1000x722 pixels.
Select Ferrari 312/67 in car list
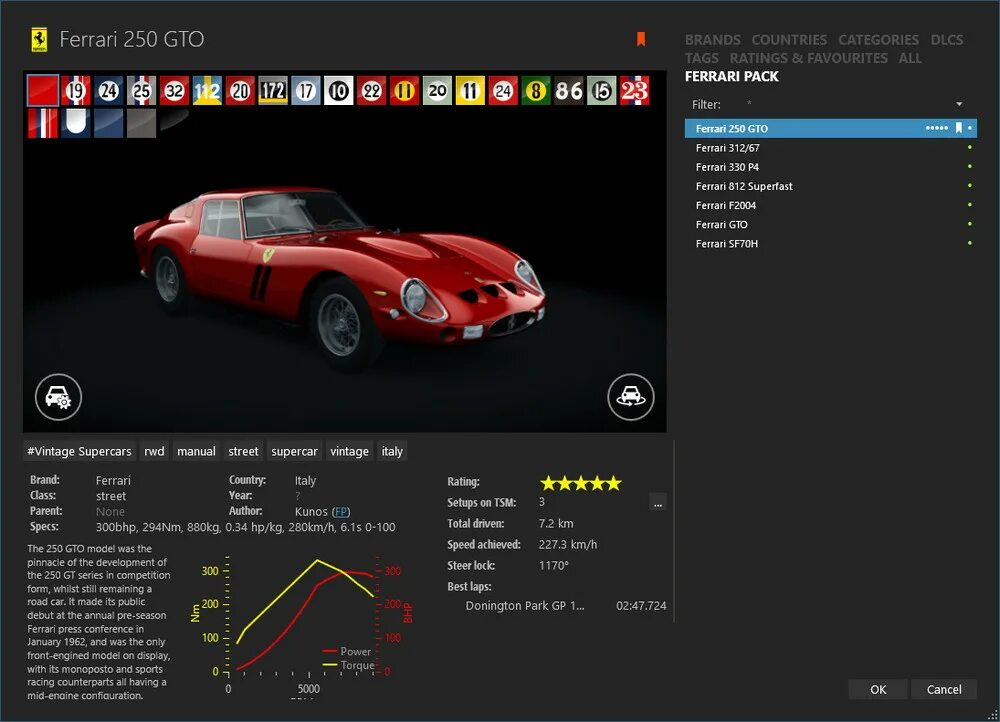[830, 147]
